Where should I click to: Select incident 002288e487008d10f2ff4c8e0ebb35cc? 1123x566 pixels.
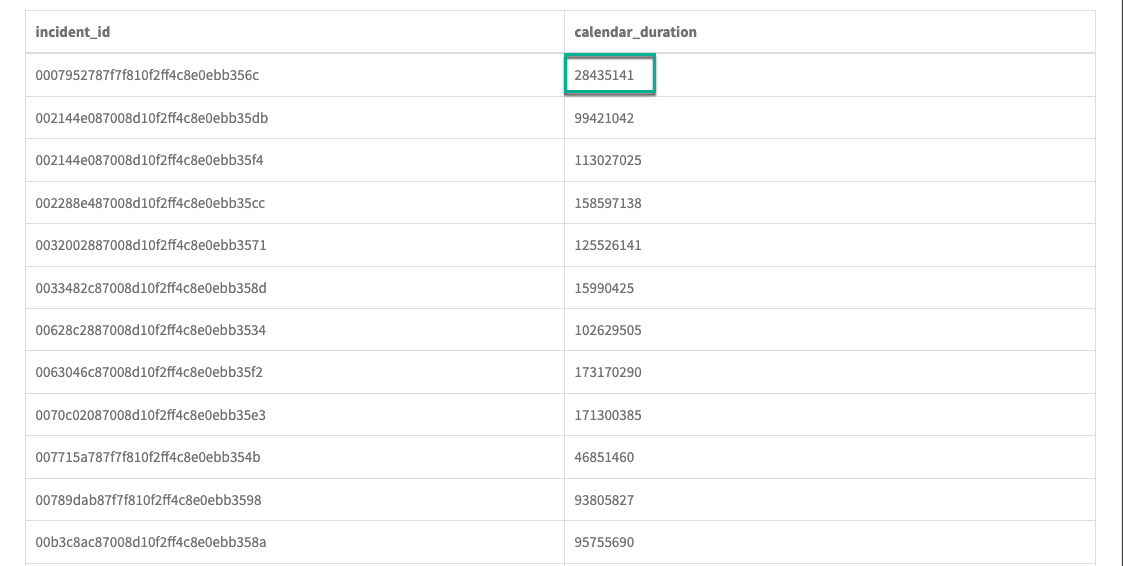point(150,203)
